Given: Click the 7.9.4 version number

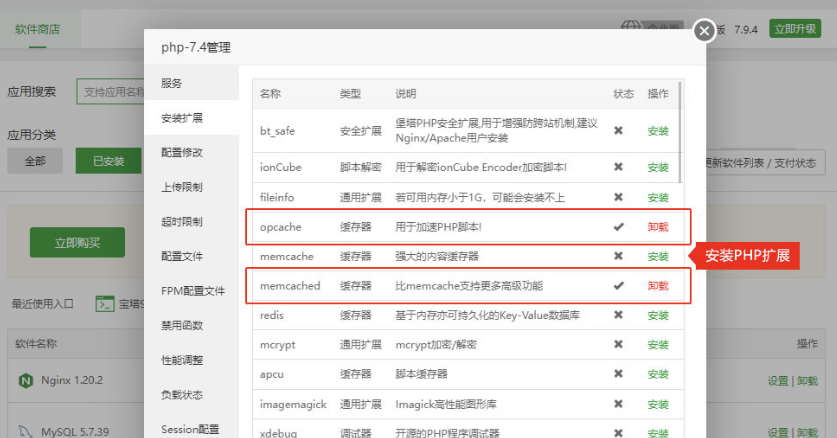Looking at the screenshot, I should coord(746,30).
